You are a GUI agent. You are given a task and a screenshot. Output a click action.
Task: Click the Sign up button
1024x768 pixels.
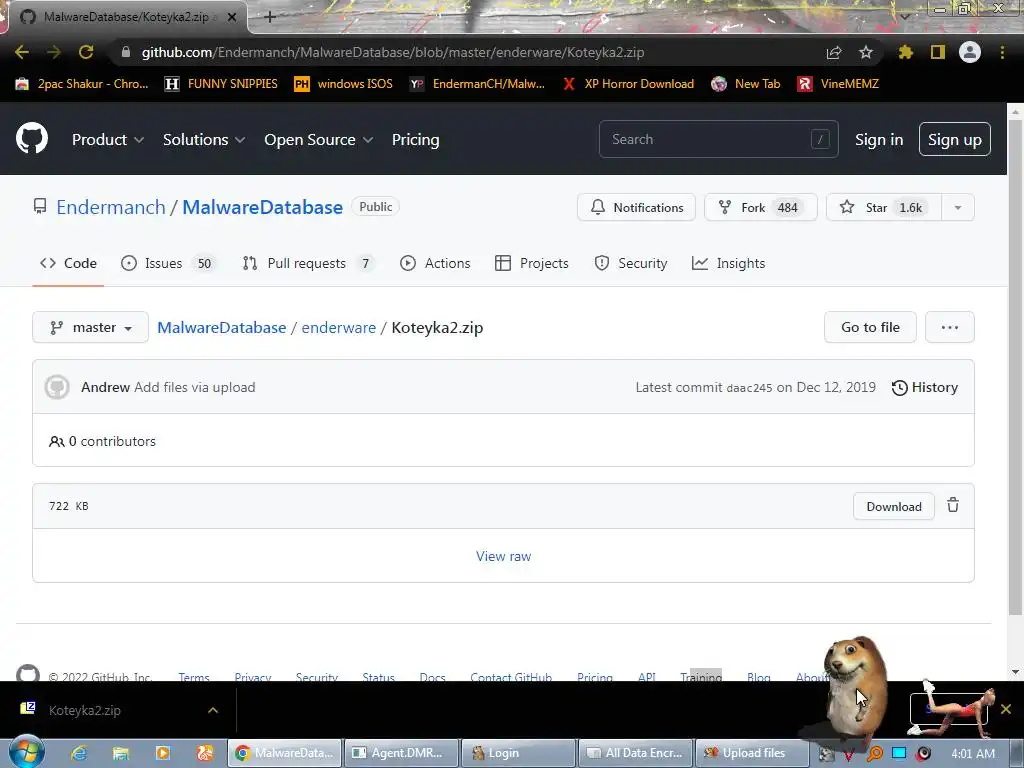pos(955,140)
